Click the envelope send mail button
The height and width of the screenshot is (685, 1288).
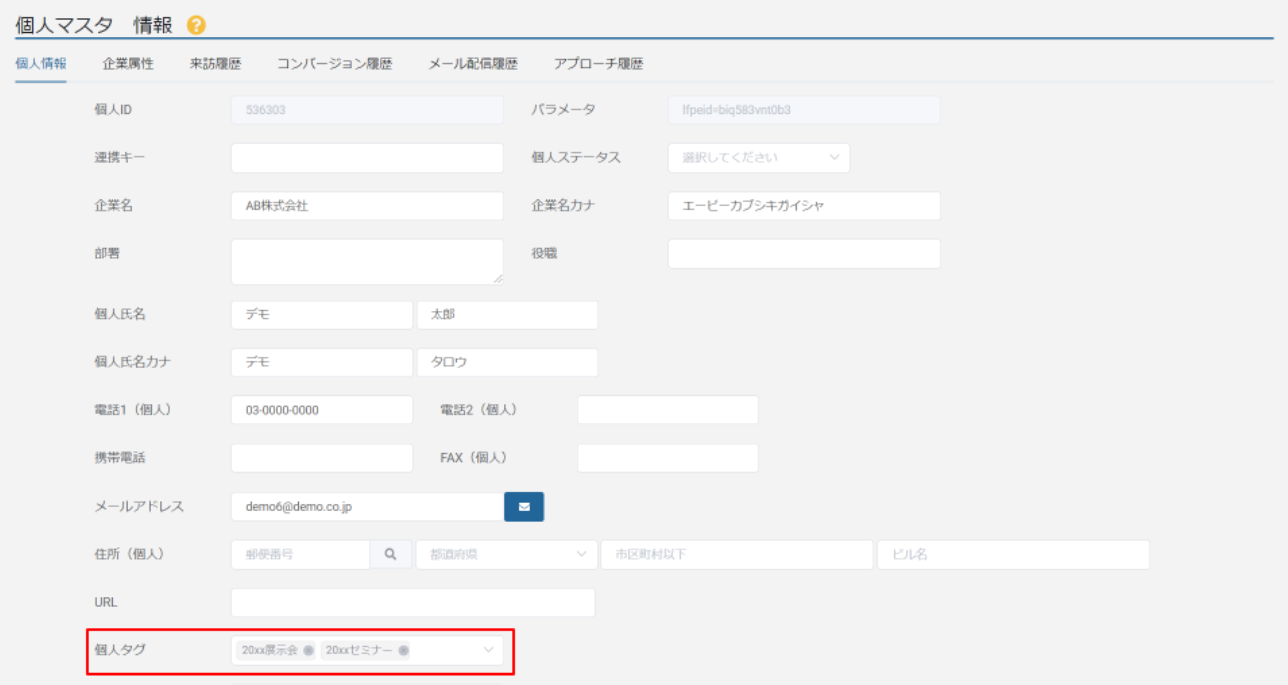pyautogui.click(x=524, y=507)
